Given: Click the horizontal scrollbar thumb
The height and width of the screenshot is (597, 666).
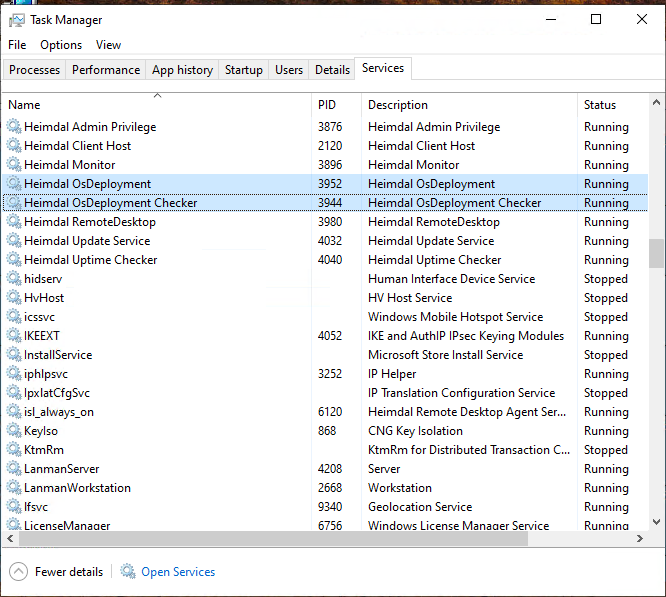Looking at the screenshot, I should [274, 538].
